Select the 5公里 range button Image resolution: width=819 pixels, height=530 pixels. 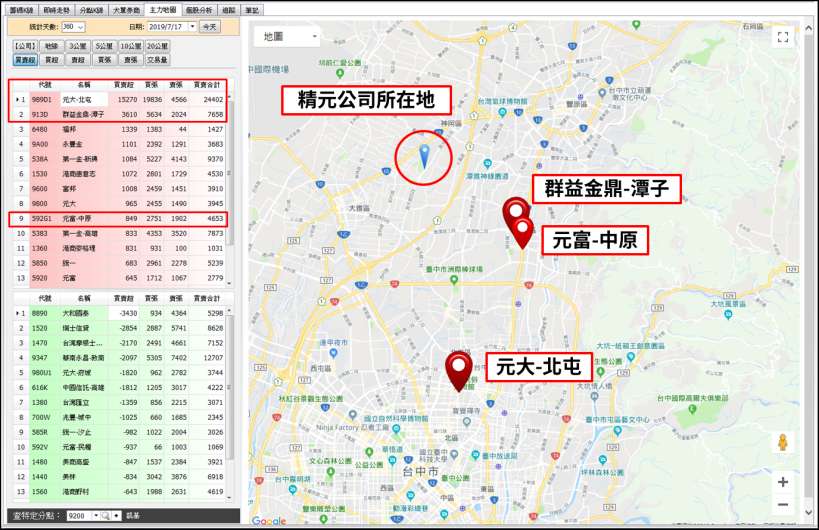pos(104,46)
